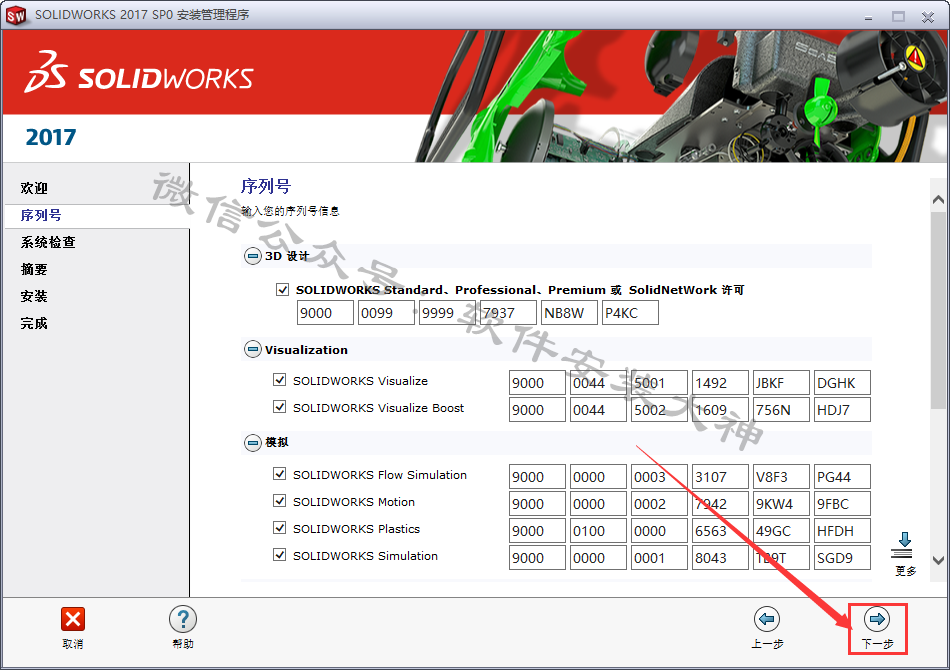Click the SW application icon in title bar
This screenshot has width=950, height=670.
click(16, 15)
